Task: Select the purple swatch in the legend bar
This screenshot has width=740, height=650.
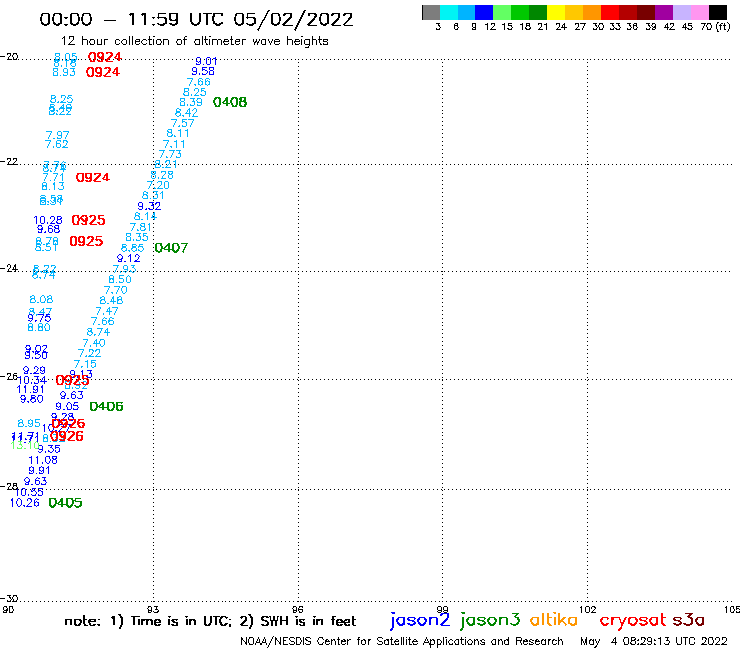Action: (x=664, y=12)
